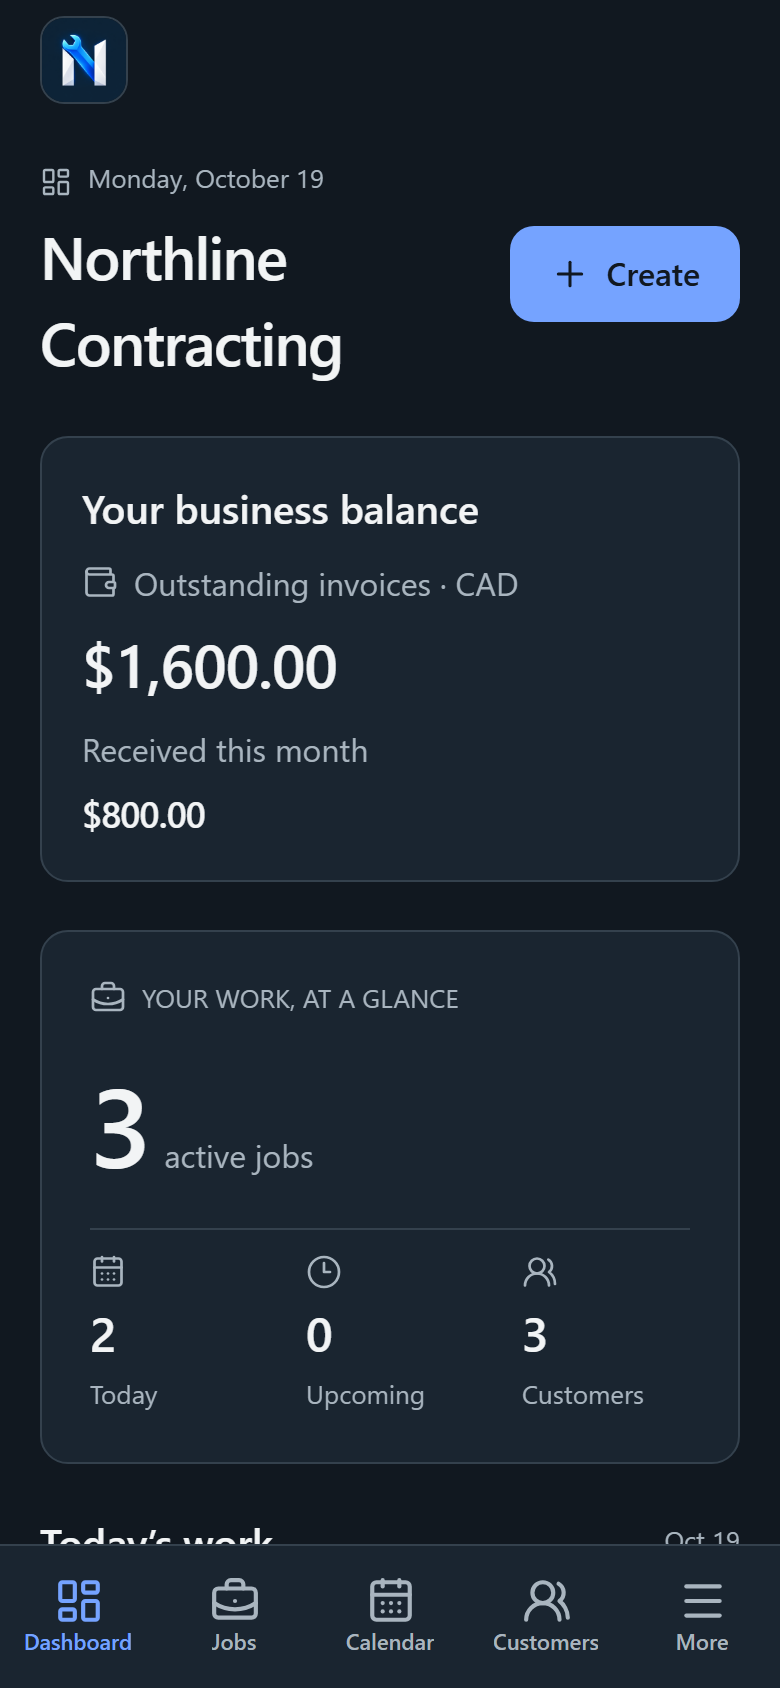Open the Your business balance card

tap(390, 659)
